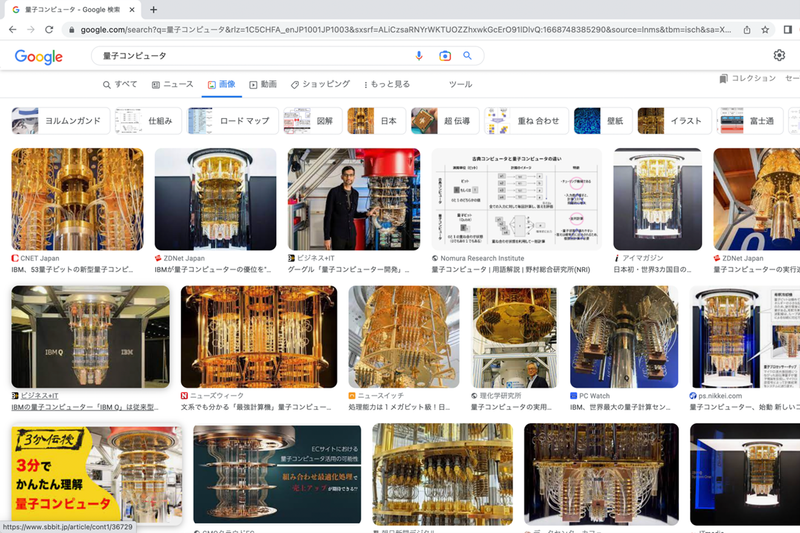Filter by 仕組み chip
800x533 pixels.
[148, 121]
